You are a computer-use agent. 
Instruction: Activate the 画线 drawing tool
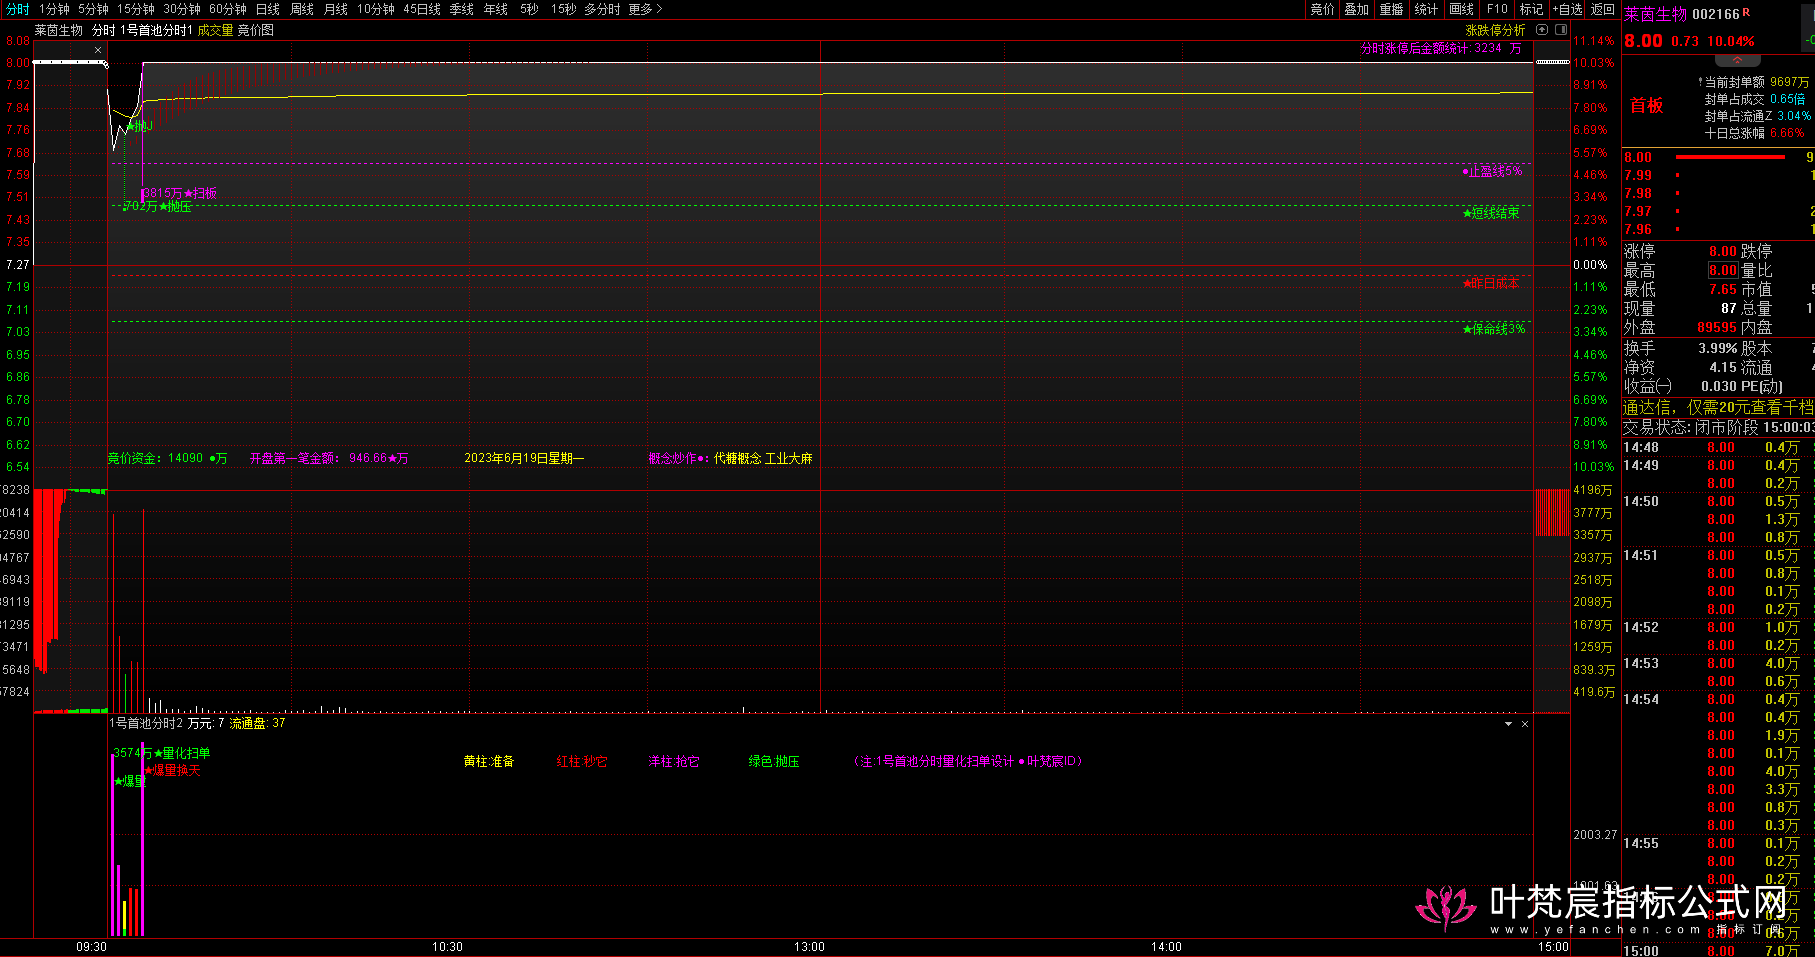[1461, 9]
